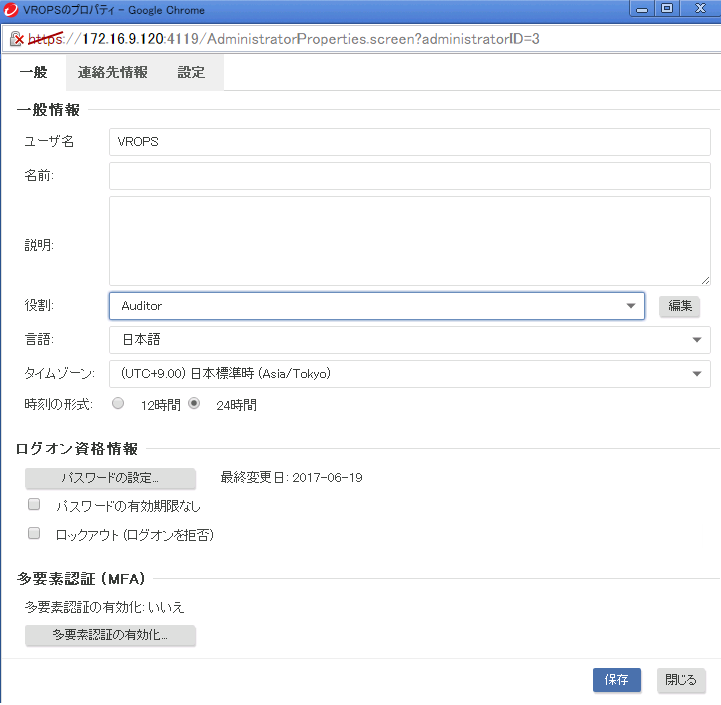The width and height of the screenshot is (721, 705).
Task: Switch to the 連絡先情報 tab
Action: 113,73
